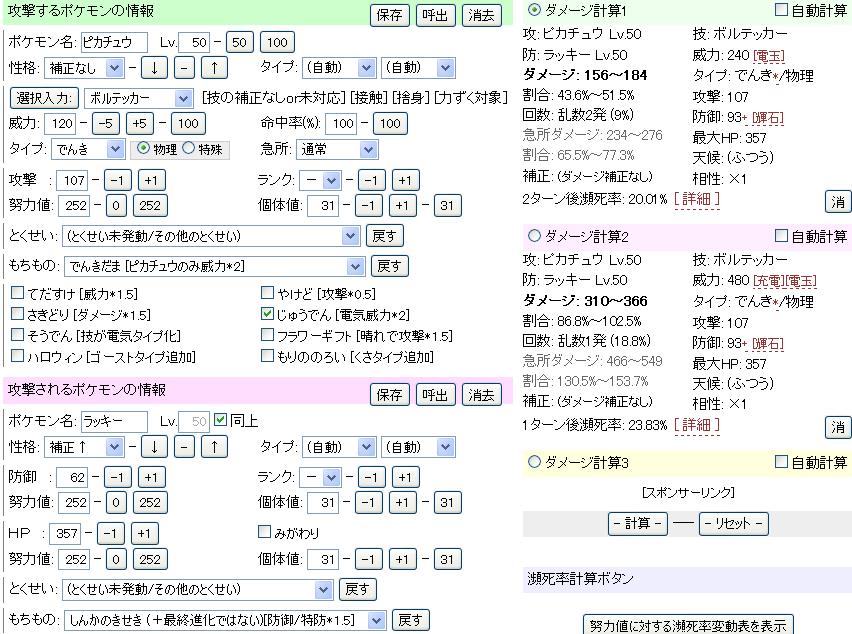The width and height of the screenshot is (852, 634).
Task: Click attacker nature up arrow button
Action: click(214, 68)
